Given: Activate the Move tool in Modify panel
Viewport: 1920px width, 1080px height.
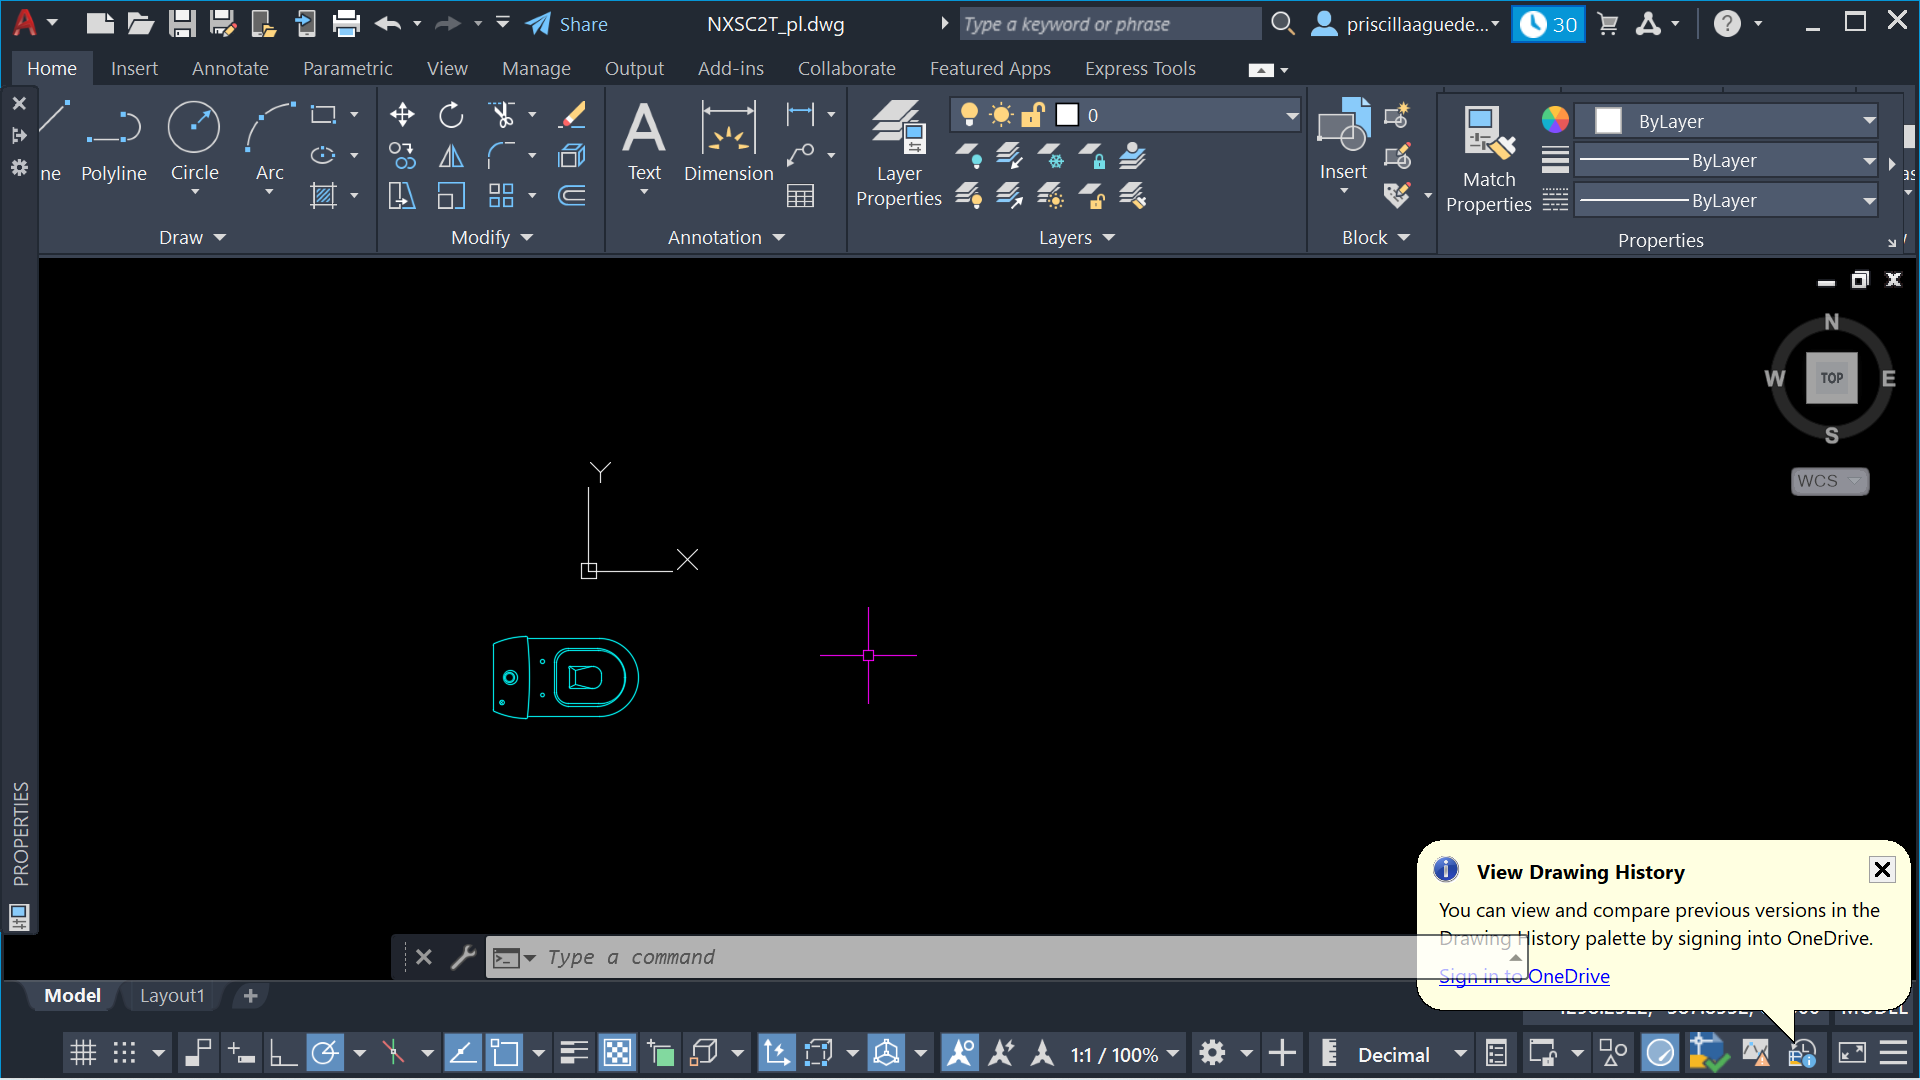Looking at the screenshot, I should [x=402, y=115].
